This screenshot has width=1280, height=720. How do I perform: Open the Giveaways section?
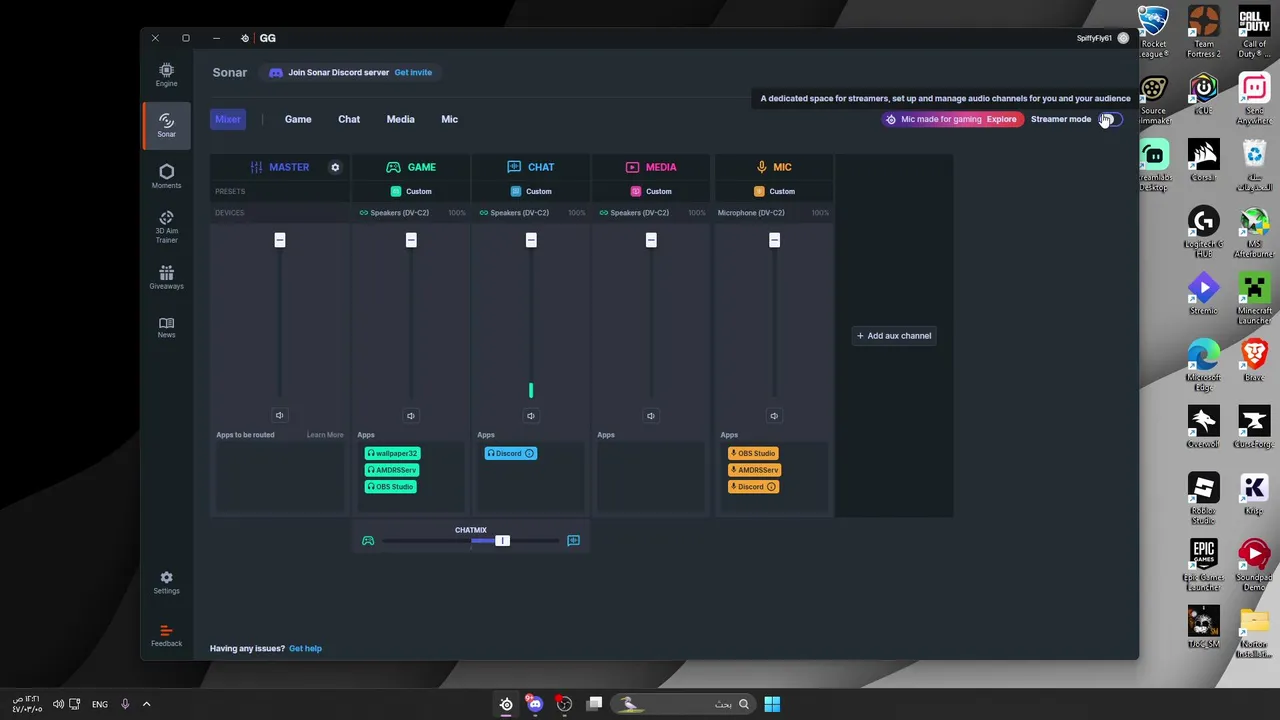pyautogui.click(x=166, y=277)
